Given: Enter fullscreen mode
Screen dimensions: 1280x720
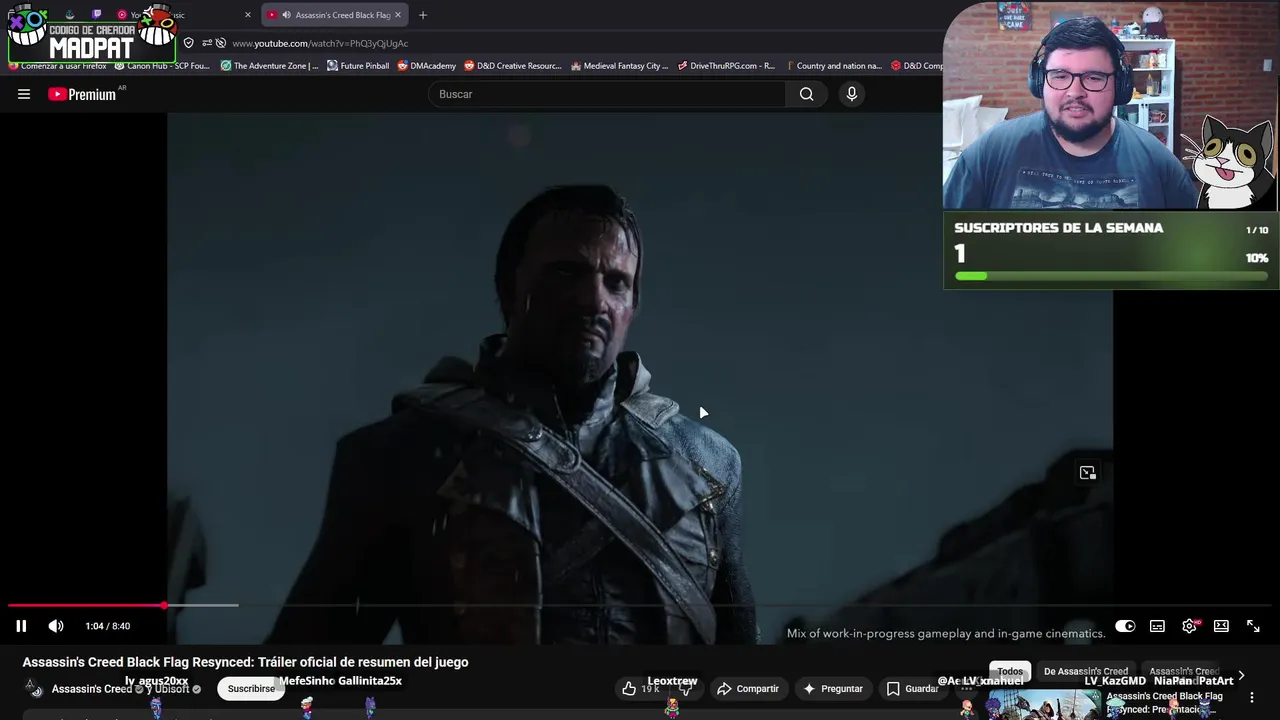Looking at the screenshot, I should [1253, 626].
